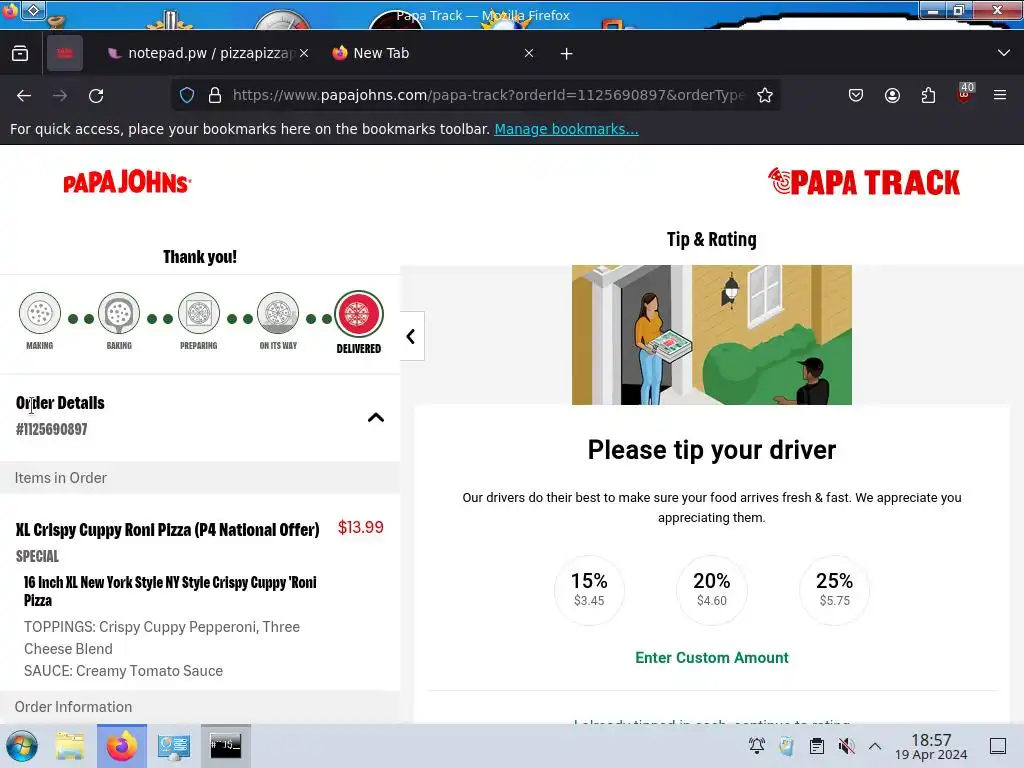This screenshot has width=1024, height=768.
Task: Open the clipboard tray icon
Action: tap(816, 746)
